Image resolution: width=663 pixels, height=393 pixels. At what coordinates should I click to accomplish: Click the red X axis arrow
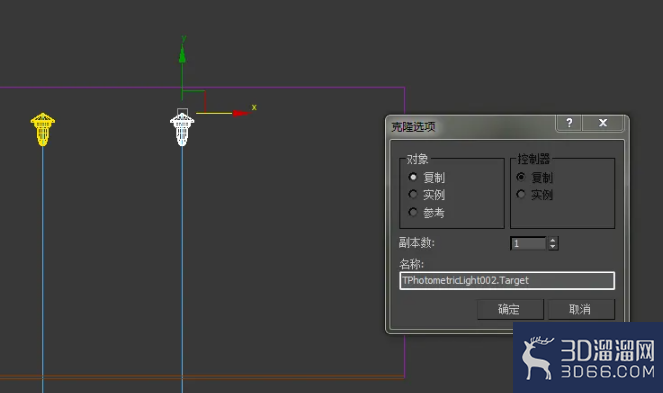click(x=241, y=113)
